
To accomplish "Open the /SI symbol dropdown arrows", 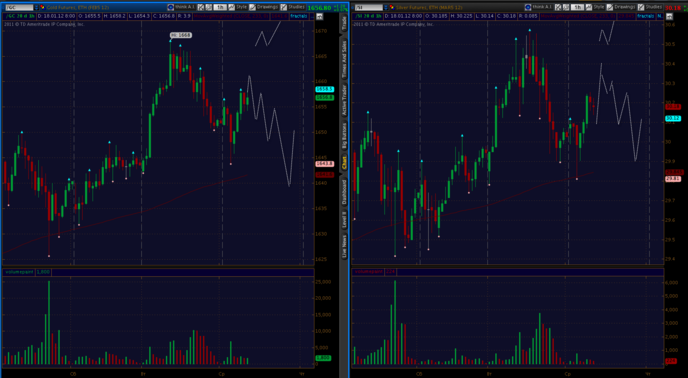I will [x=386, y=7].
